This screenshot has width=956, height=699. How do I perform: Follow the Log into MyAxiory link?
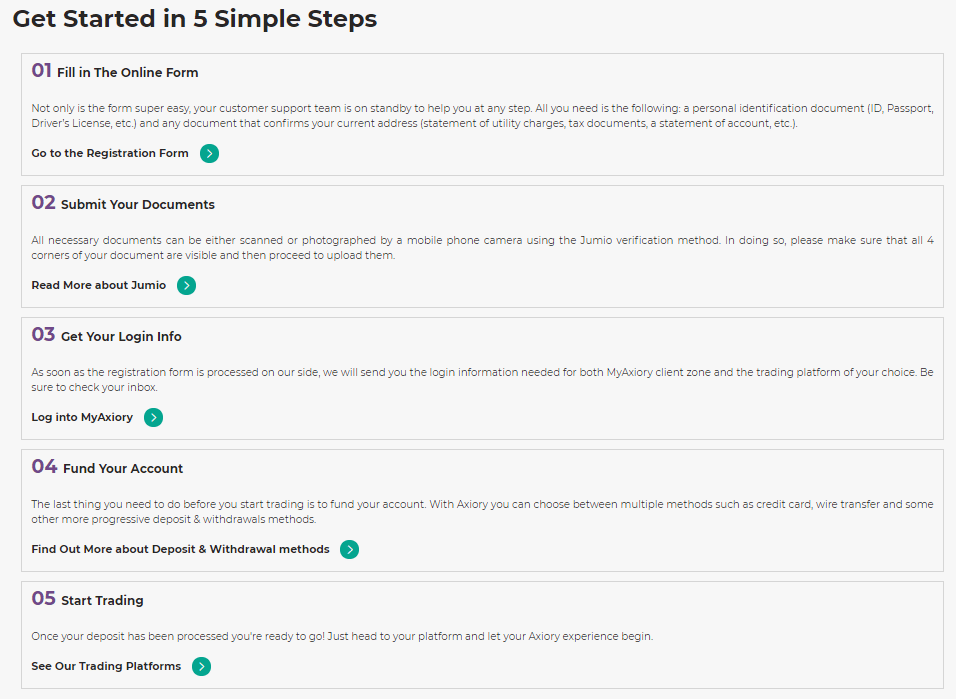(82, 417)
